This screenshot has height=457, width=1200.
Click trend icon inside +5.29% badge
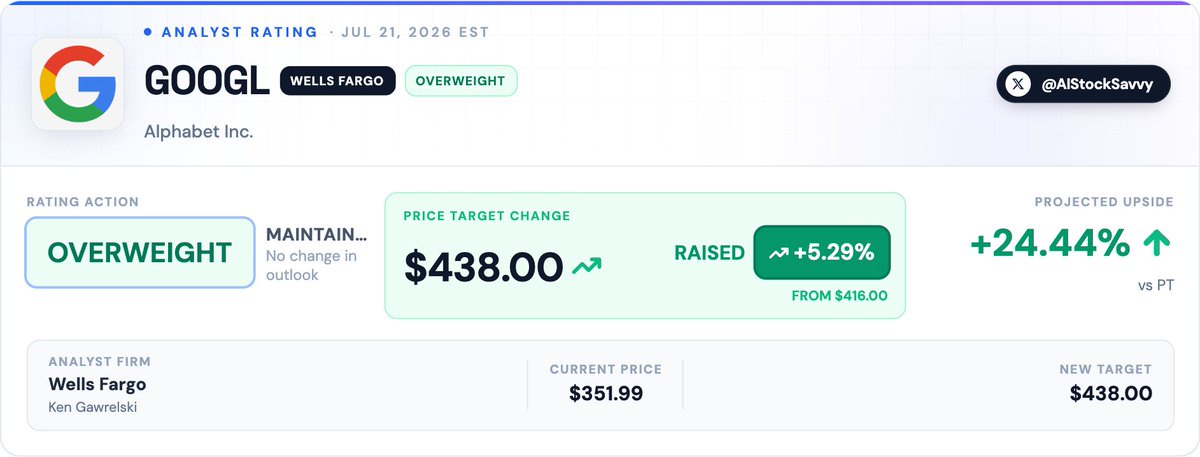point(778,253)
